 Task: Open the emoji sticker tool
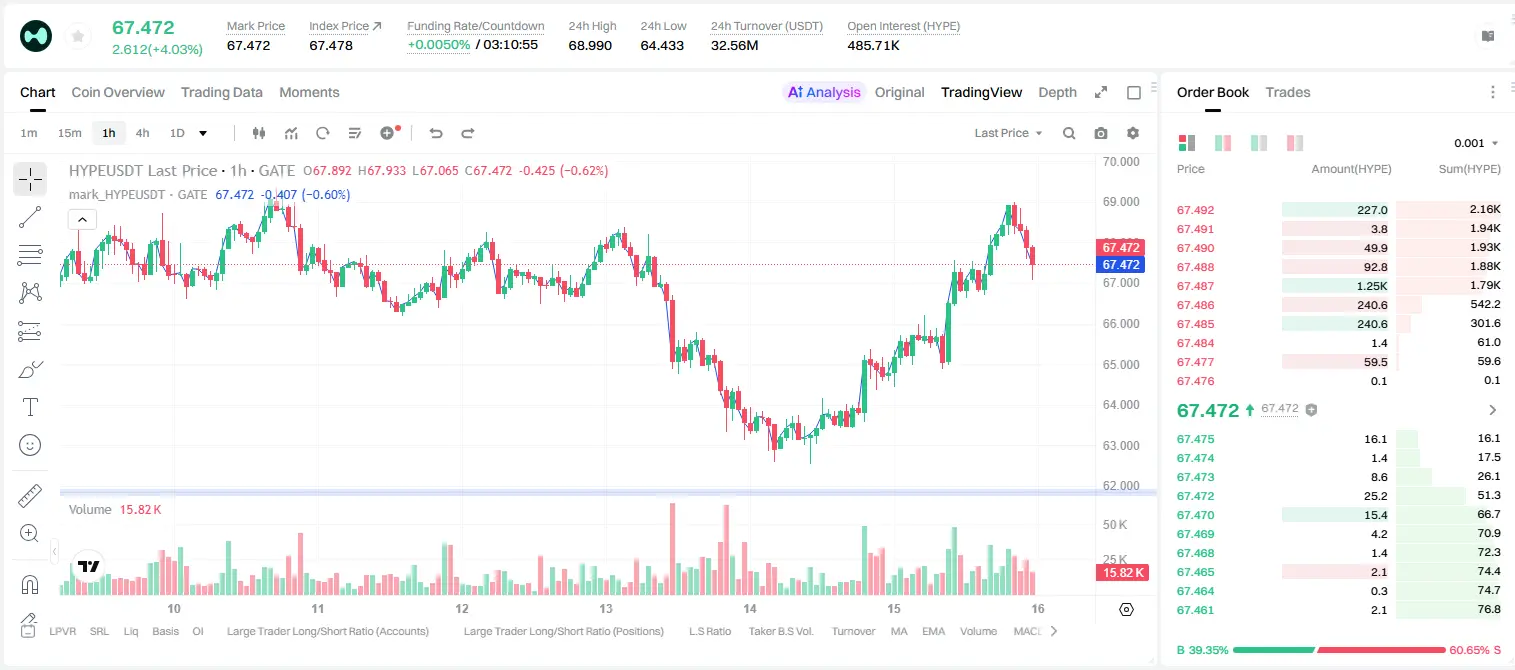click(30, 445)
